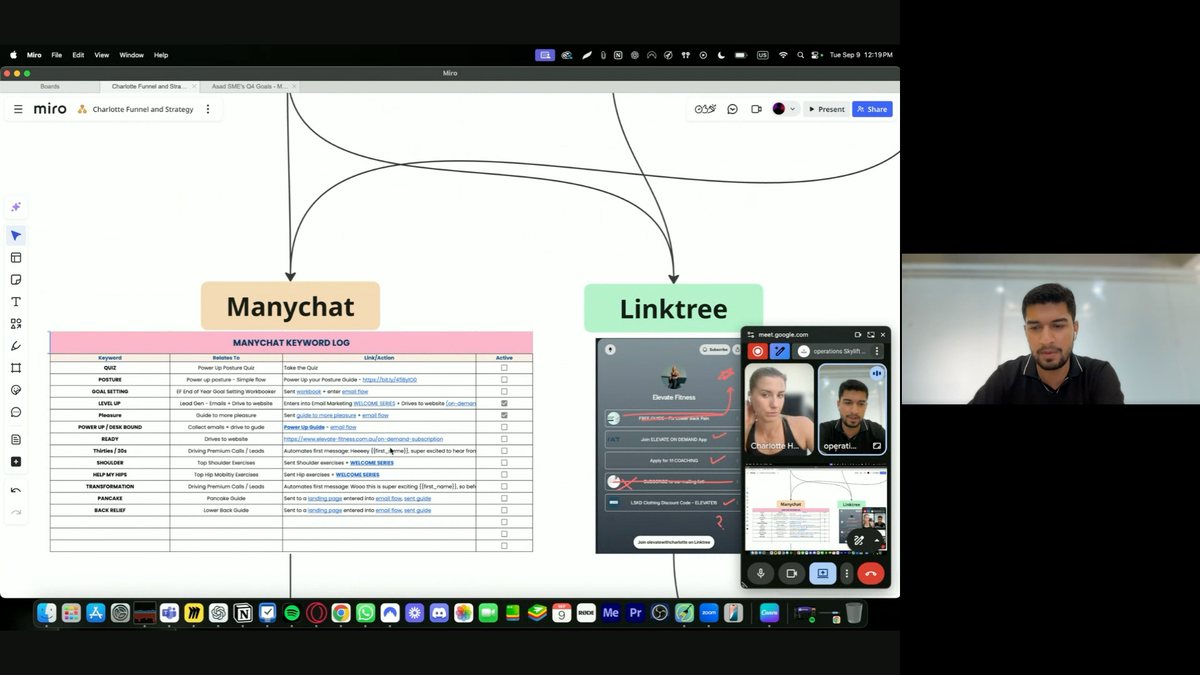Mute microphone in Google Meet window
Viewport: 1200px width, 675px height.
761,574
